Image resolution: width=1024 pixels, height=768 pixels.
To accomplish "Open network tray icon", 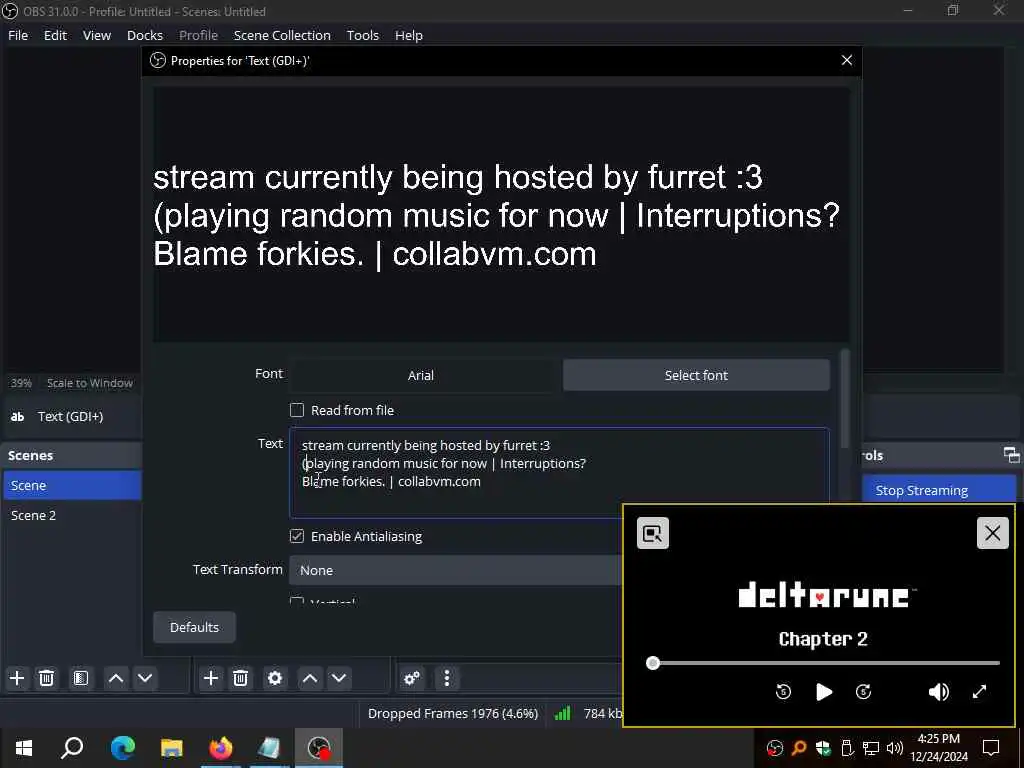I will [871, 748].
